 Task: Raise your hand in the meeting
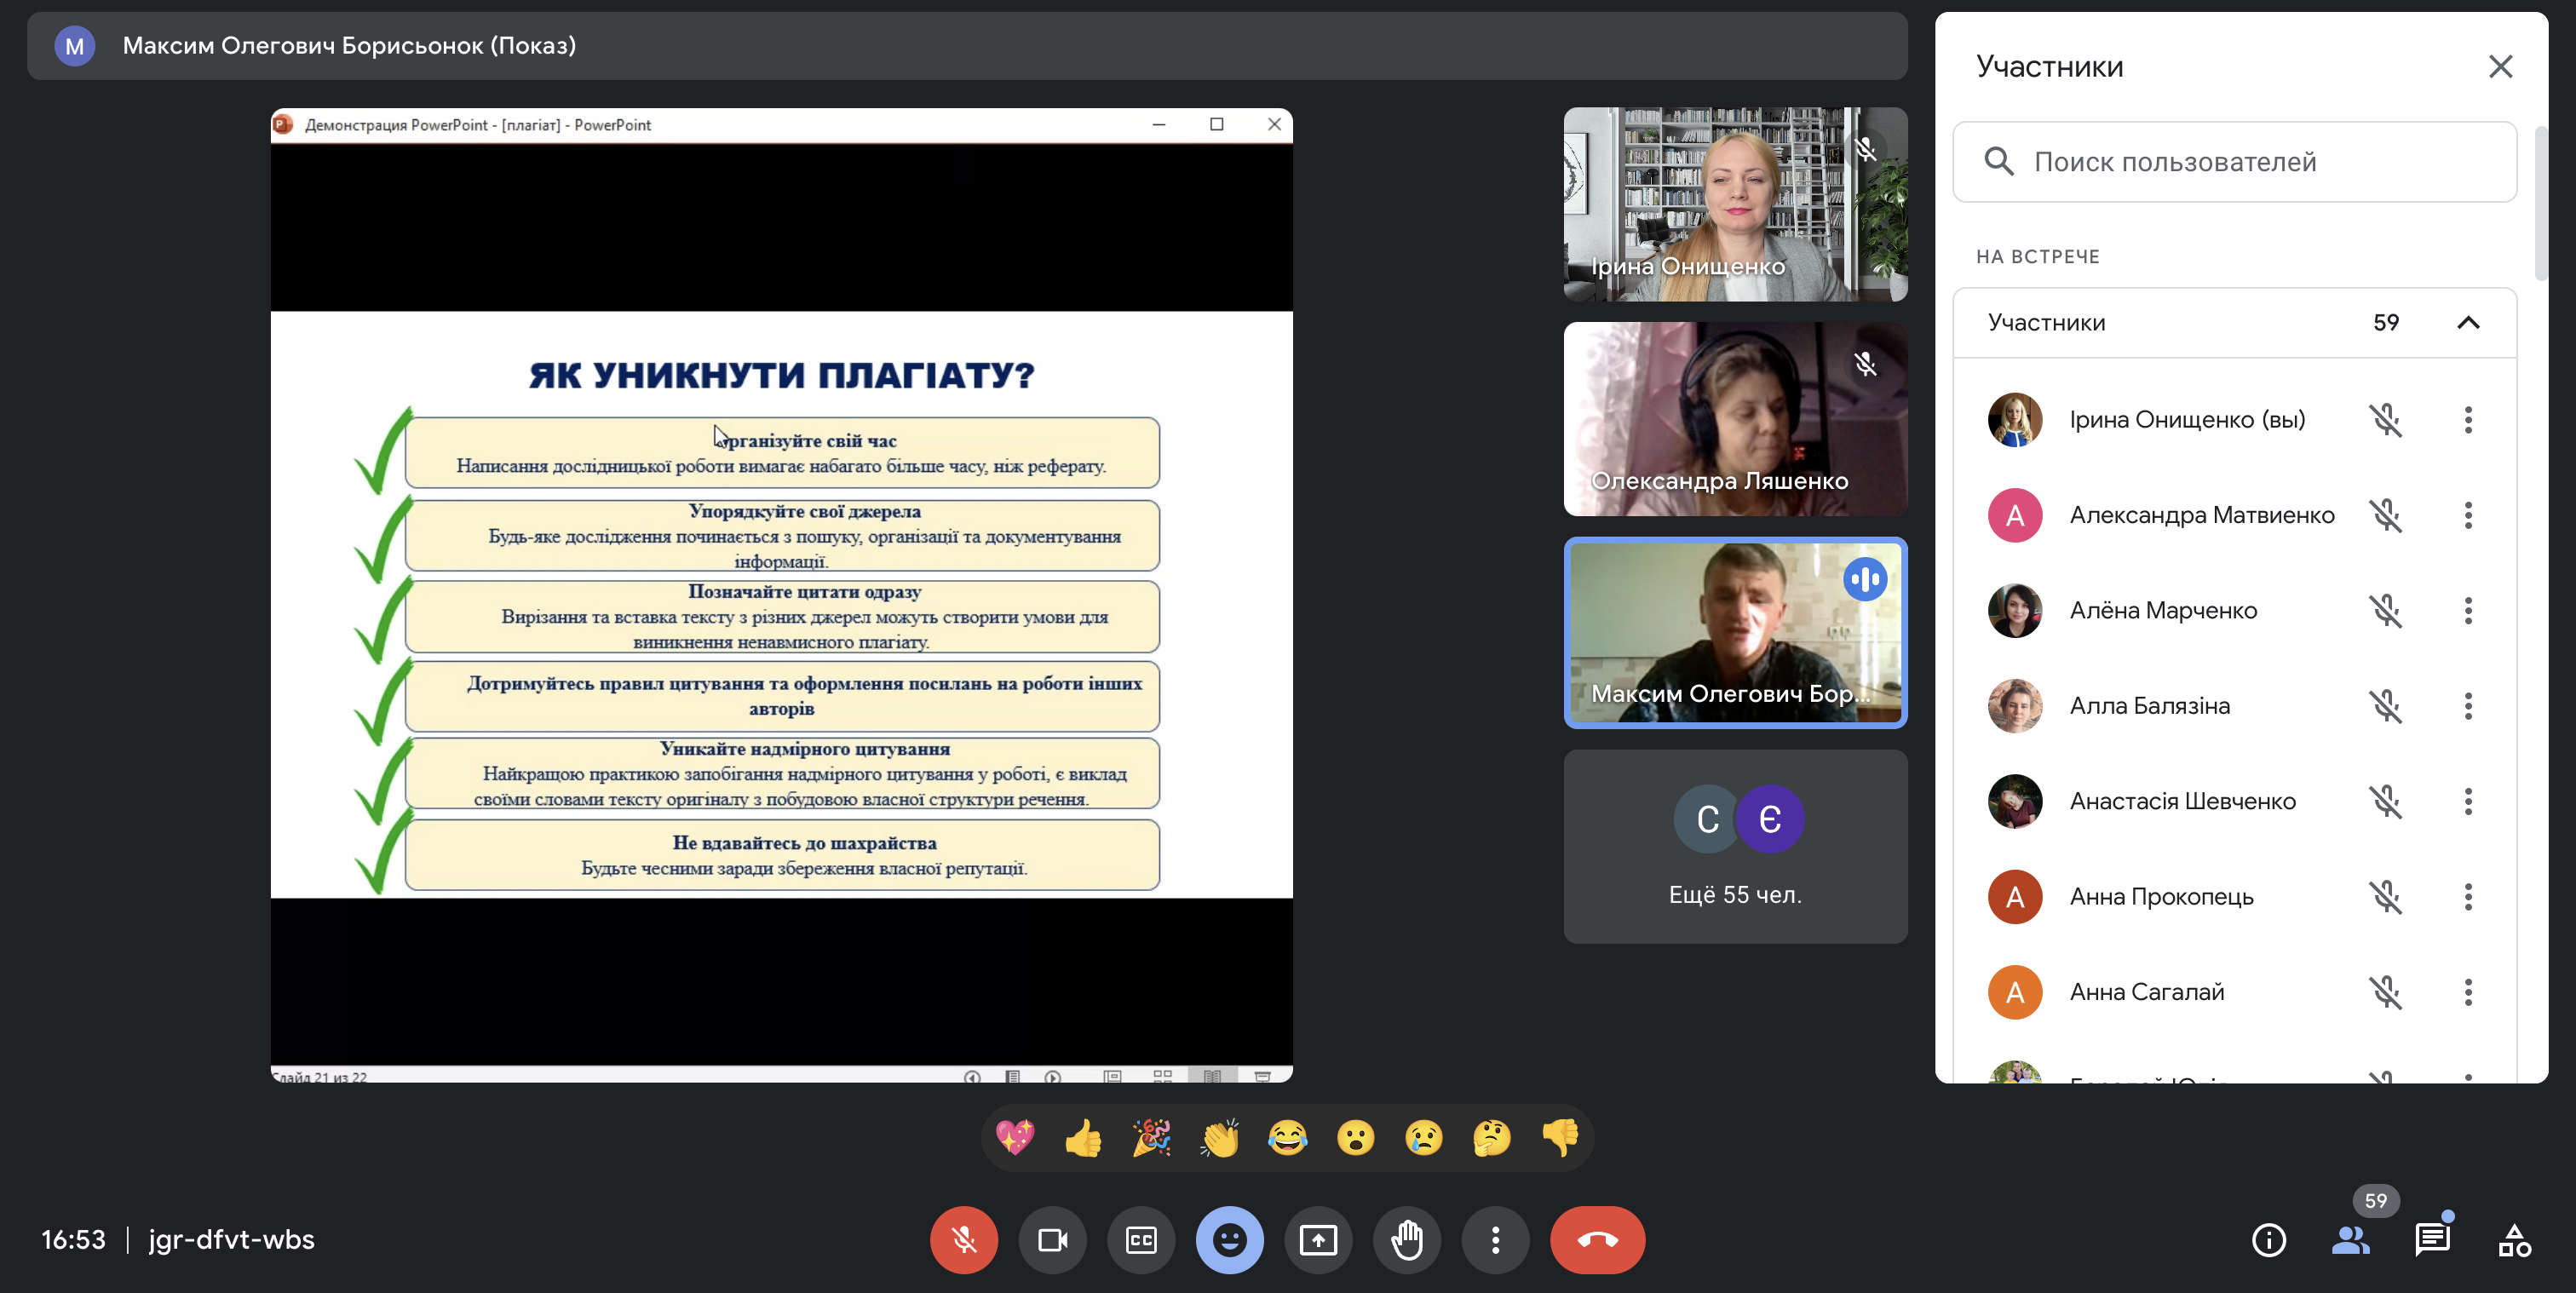(1406, 1240)
